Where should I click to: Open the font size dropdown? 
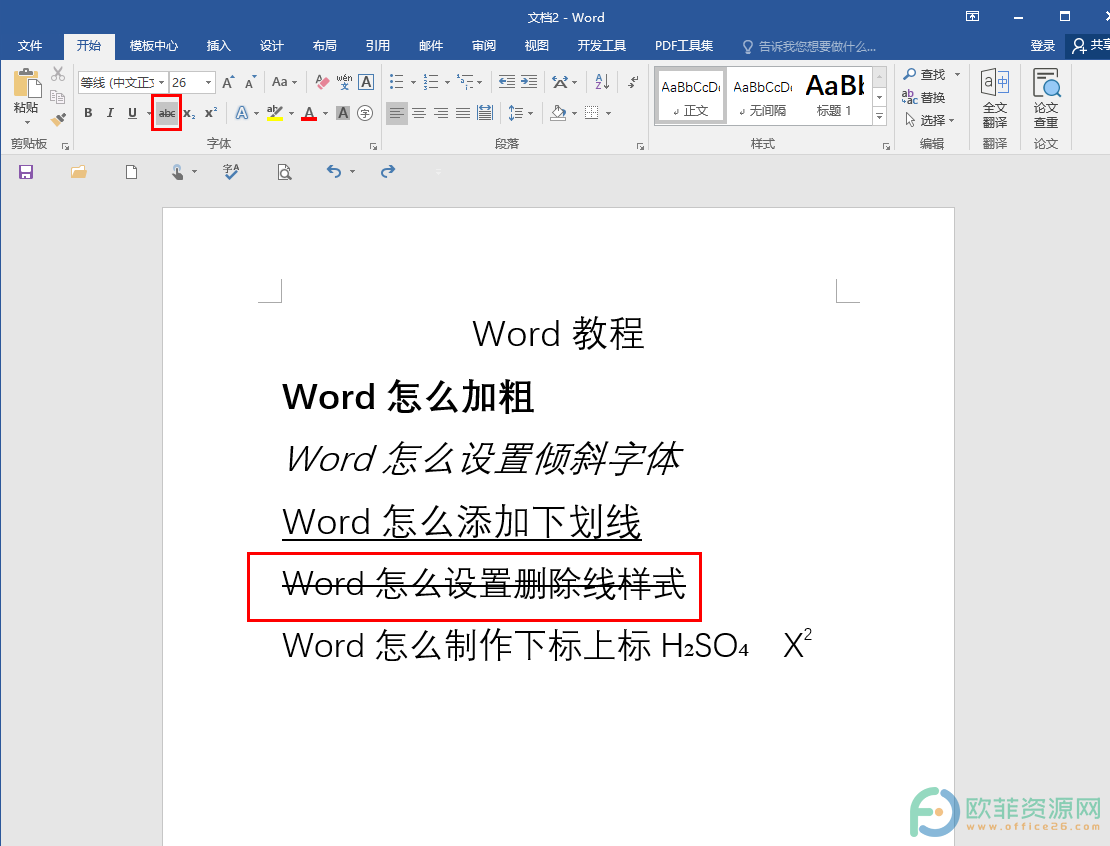click(x=208, y=82)
